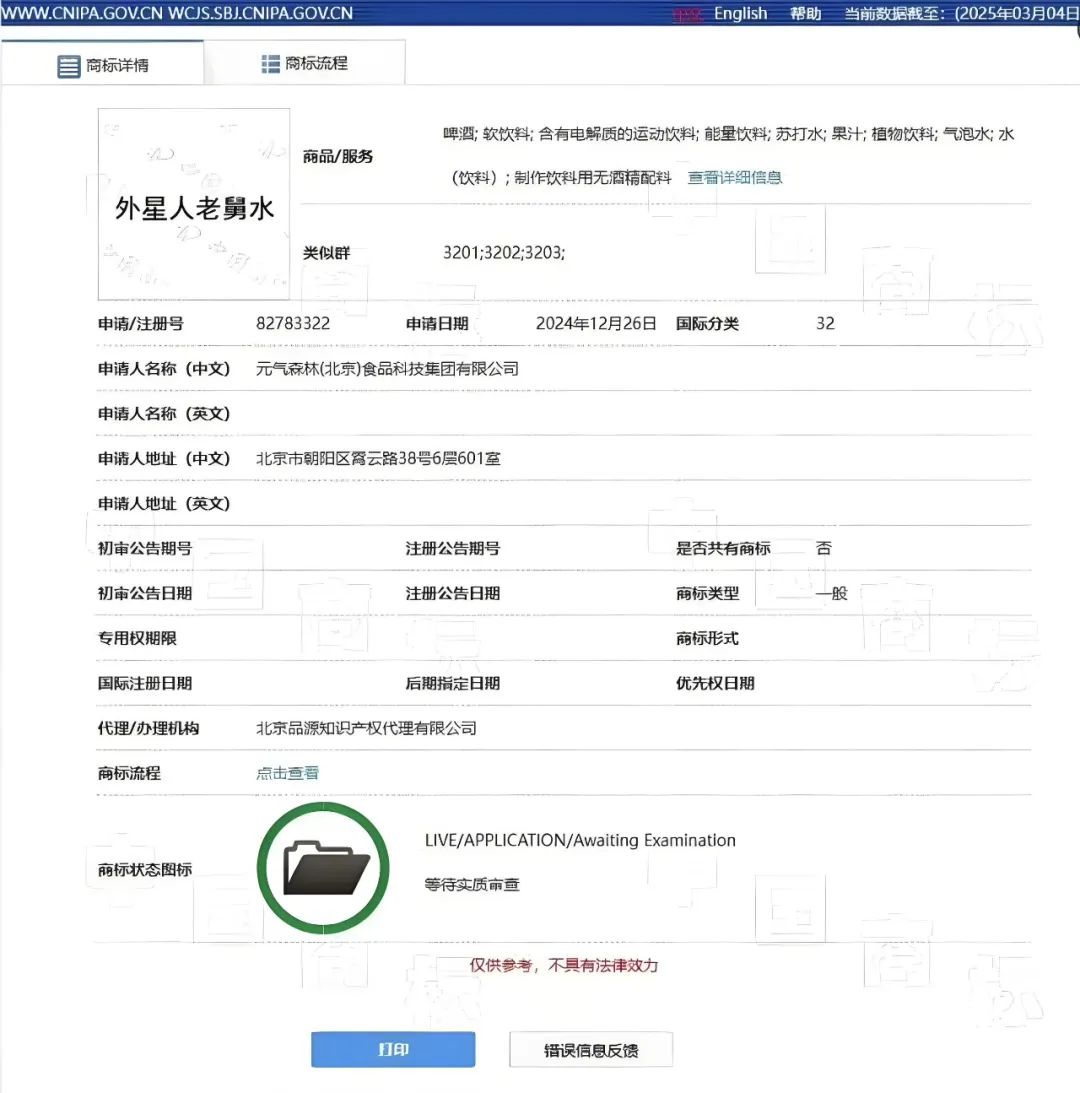
Task: Click the 申请人地址（英文） label
Action: (164, 503)
